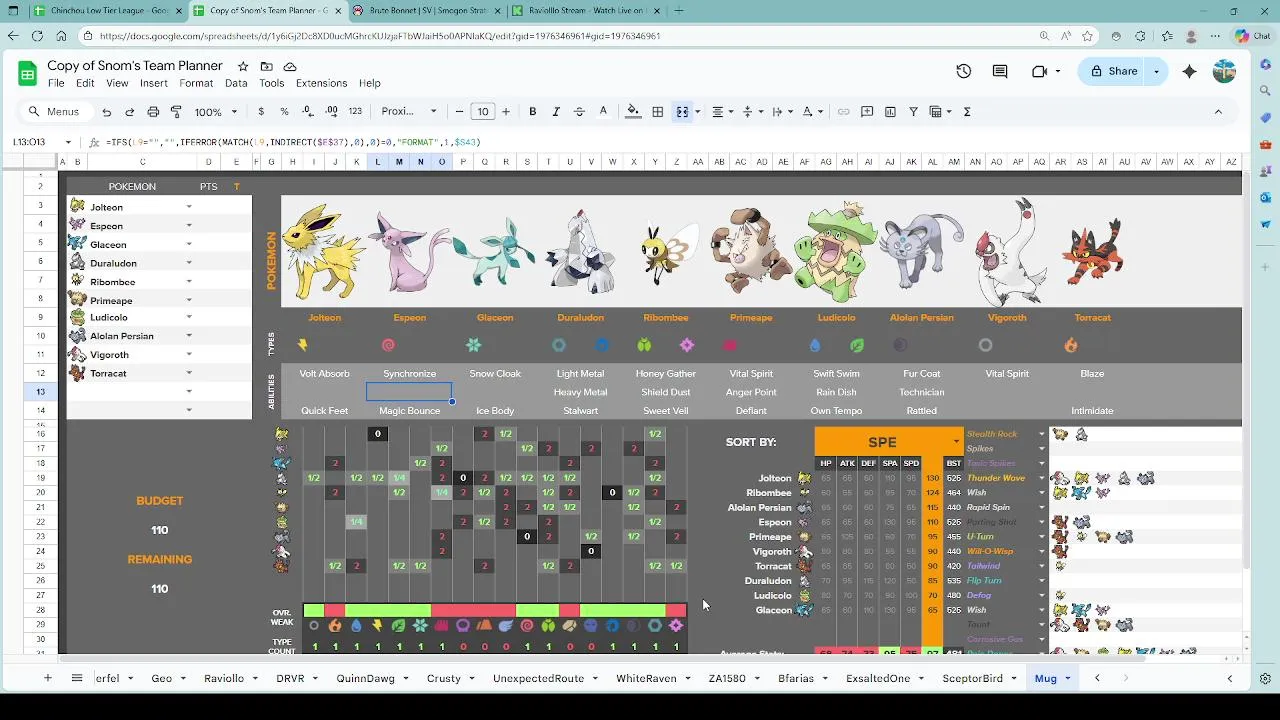
Task: Open the functions sigma menu
Action: [967, 112]
